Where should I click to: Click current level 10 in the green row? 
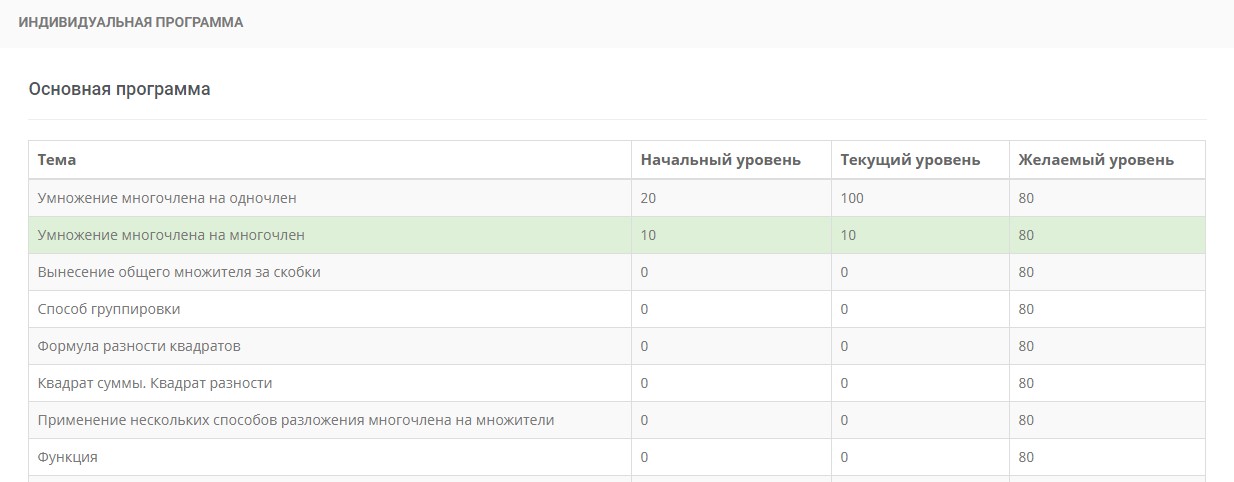[848, 235]
